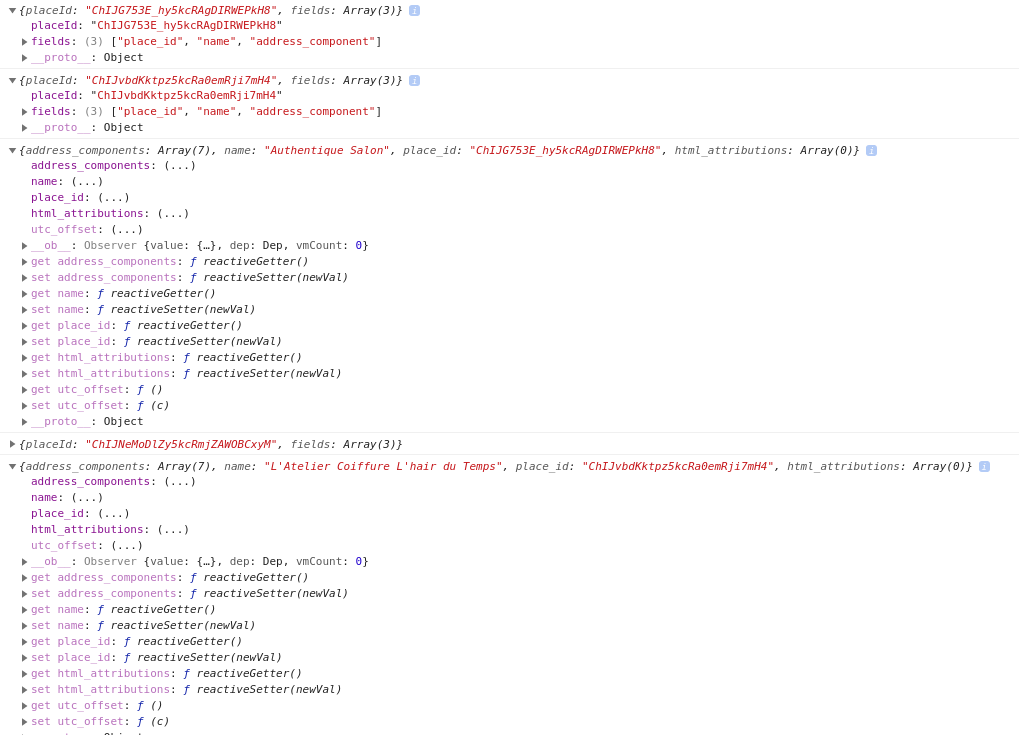This screenshot has width=1019, height=735.
Task: Expand the ChIJNeMoDlZy5kcRmjZAWOBCxyM placeId log
Action: pos(12,443)
